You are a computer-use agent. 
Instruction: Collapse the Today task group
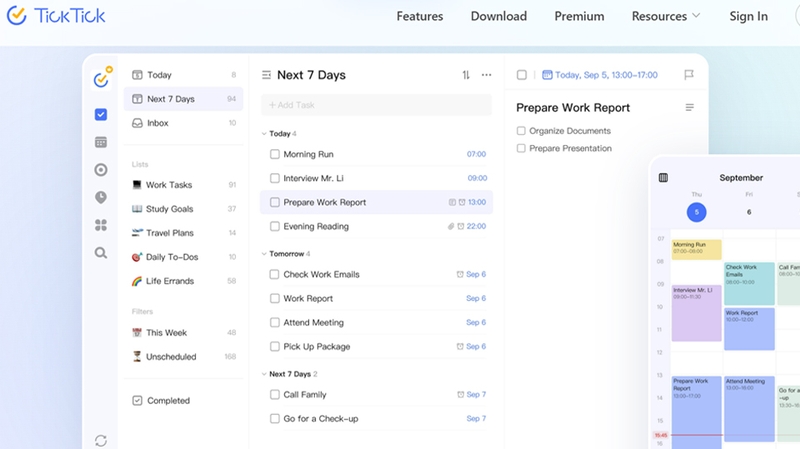coord(264,134)
